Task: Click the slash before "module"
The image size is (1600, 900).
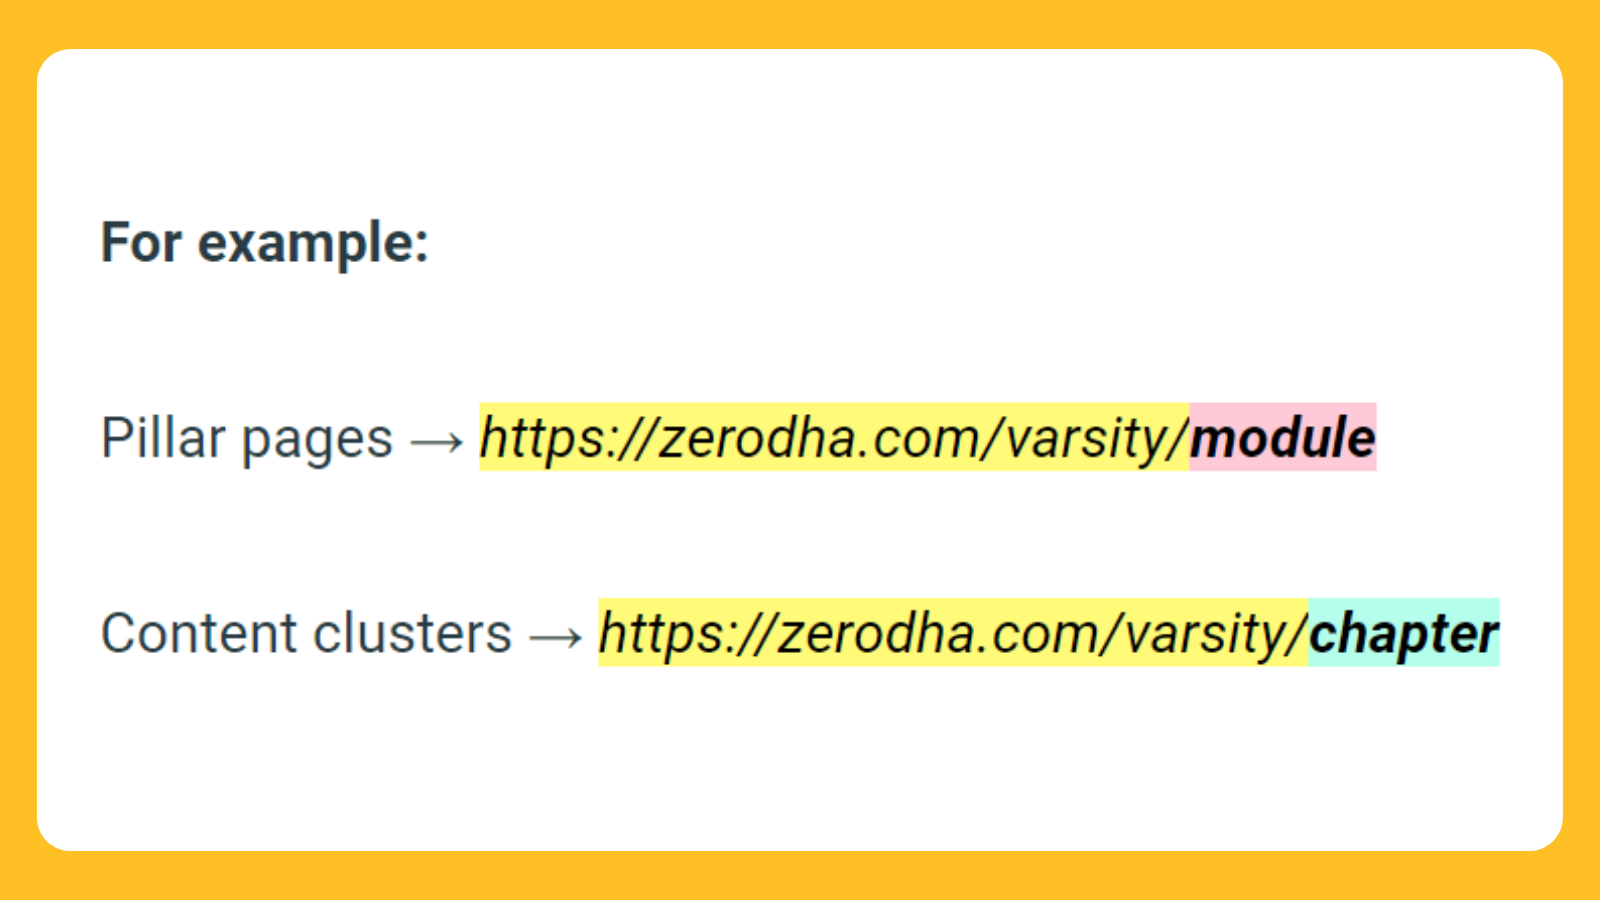Action: (x=1180, y=438)
